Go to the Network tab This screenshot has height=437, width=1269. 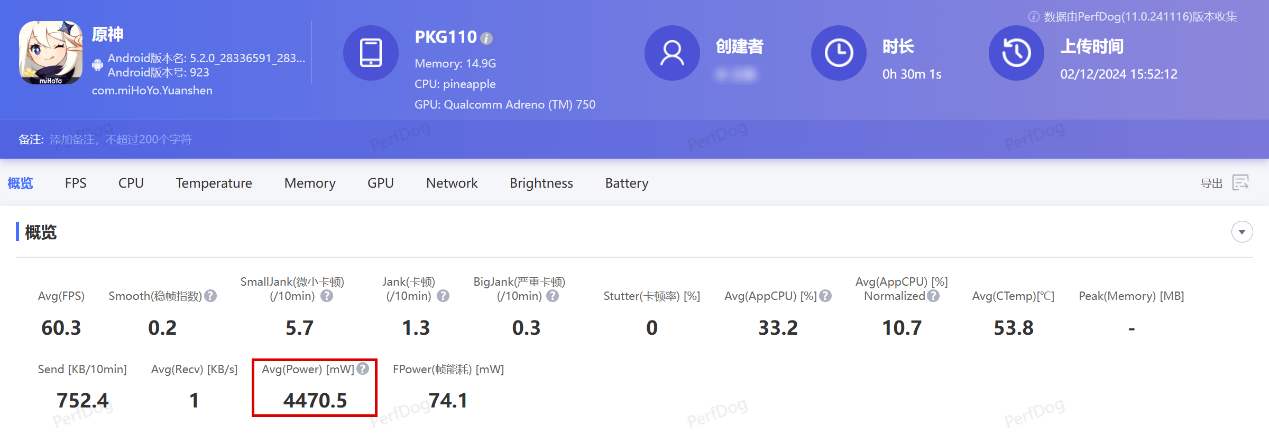point(452,183)
